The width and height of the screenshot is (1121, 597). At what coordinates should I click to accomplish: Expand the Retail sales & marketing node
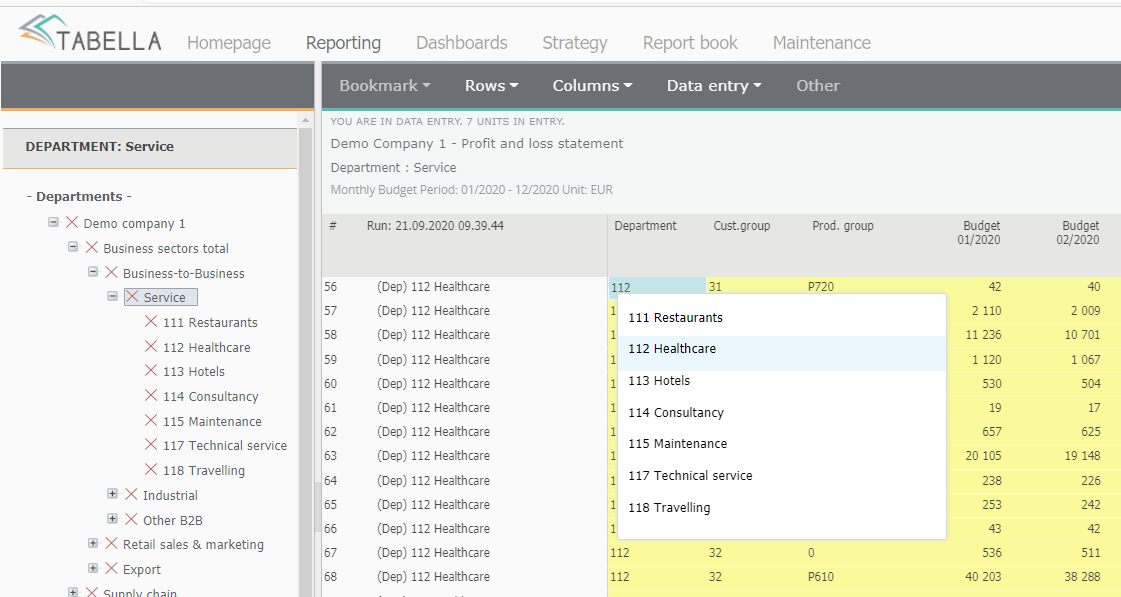click(x=93, y=543)
